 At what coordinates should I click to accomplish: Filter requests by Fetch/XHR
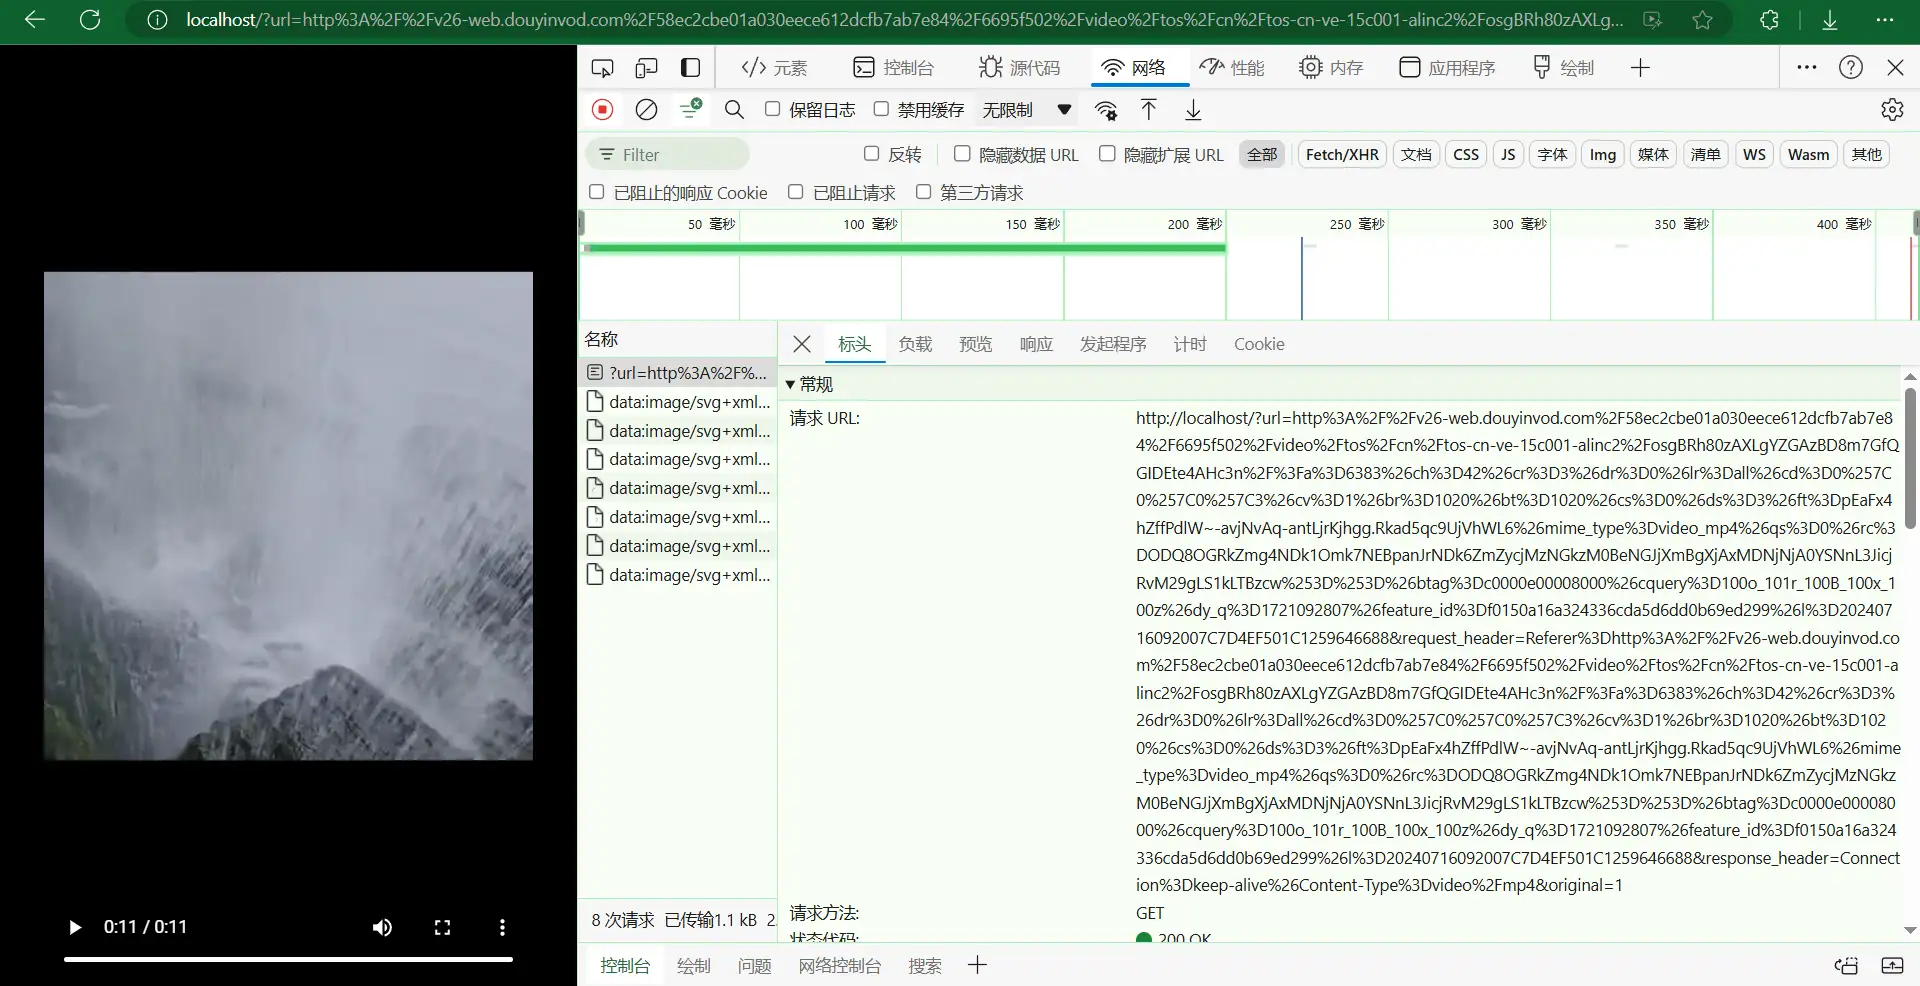[x=1342, y=154]
